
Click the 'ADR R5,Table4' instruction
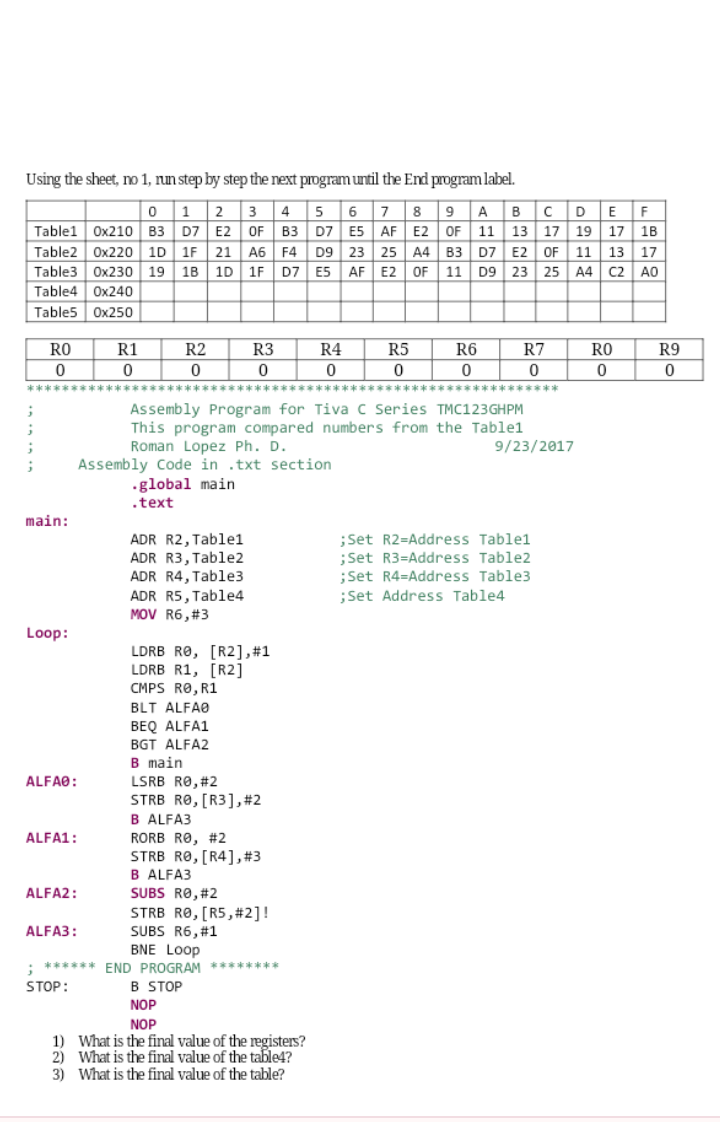point(187,596)
